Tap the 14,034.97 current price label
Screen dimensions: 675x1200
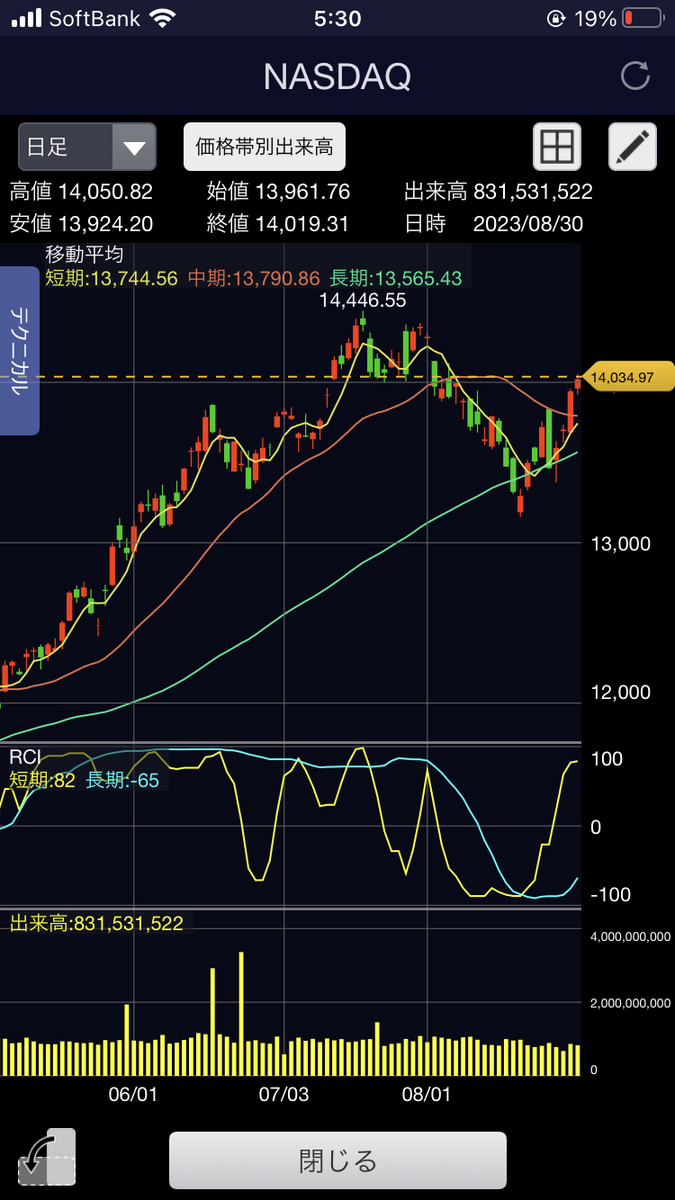[x=627, y=377]
